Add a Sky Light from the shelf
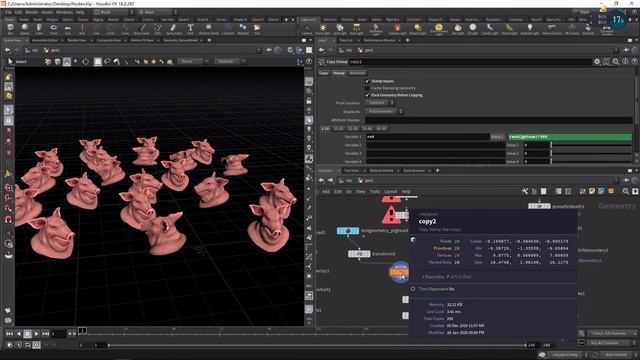The height and width of the screenshot is (360, 640). point(458,29)
